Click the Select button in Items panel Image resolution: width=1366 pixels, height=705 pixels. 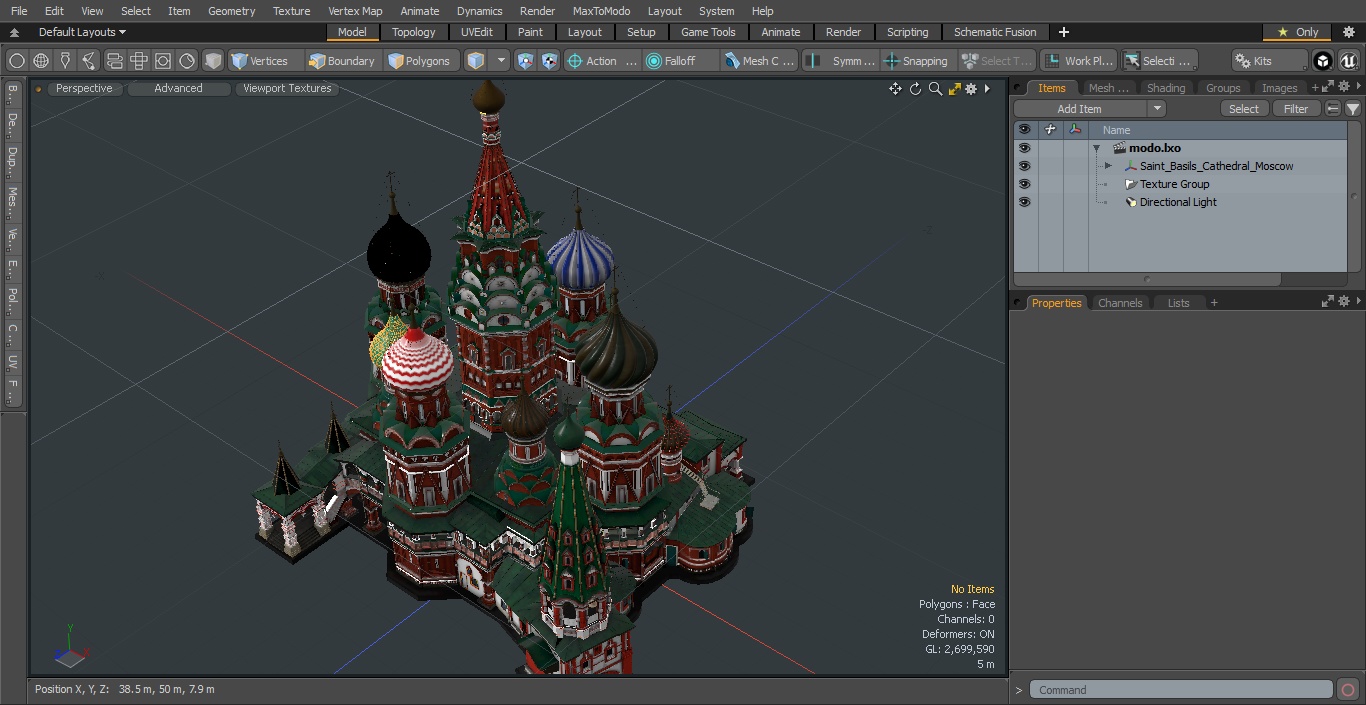[x=1244, y=109]
